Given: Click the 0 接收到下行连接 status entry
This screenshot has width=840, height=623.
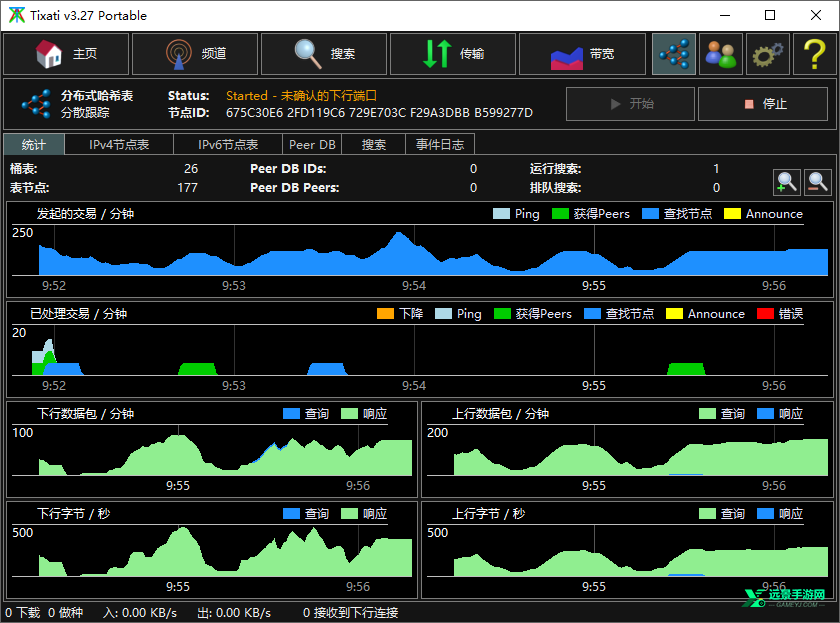Looking at the screenshot, I should click(x=350, y=613).
